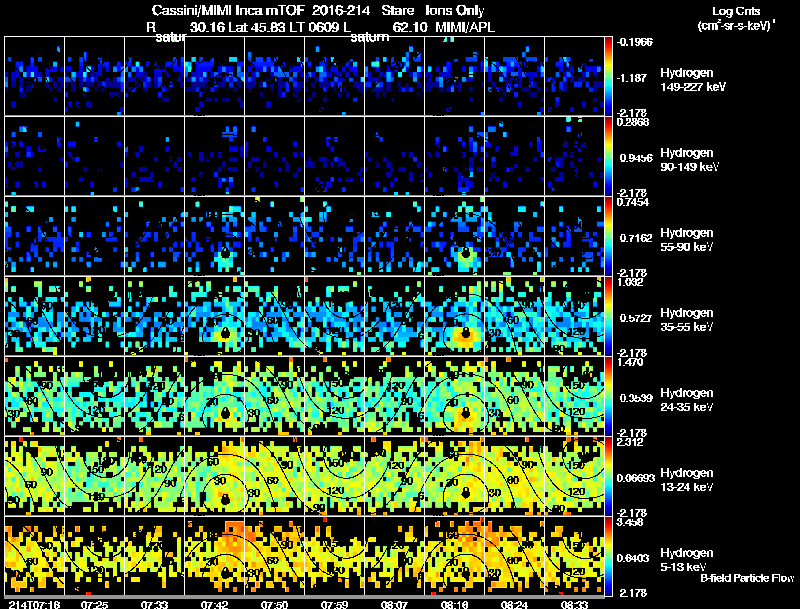Image resolution: width=800 pixels, height=609 pixels.
Task: Click the B-field Particle Flow label
Action: click(x=747, y=578)
